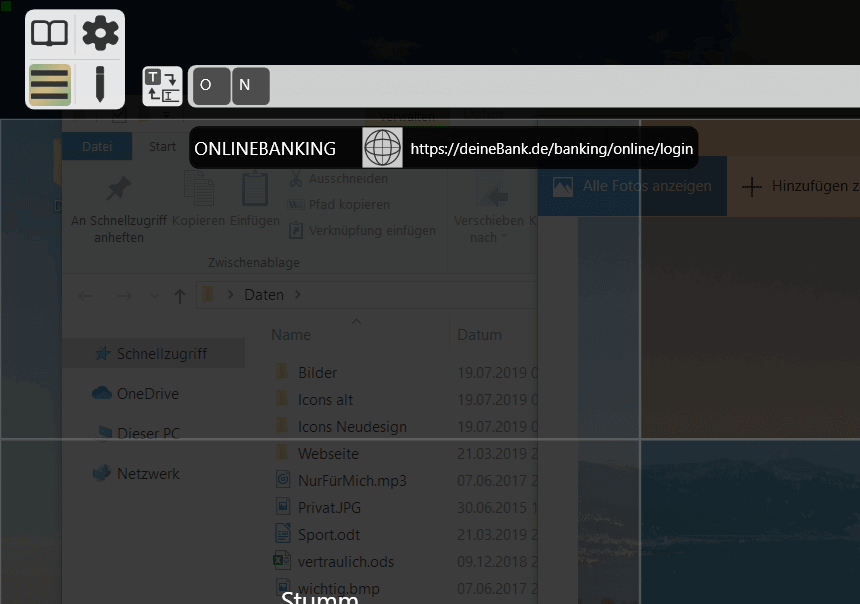Click the spreadsheet icon of vertraulich.ods

click(x=282, y=560)
